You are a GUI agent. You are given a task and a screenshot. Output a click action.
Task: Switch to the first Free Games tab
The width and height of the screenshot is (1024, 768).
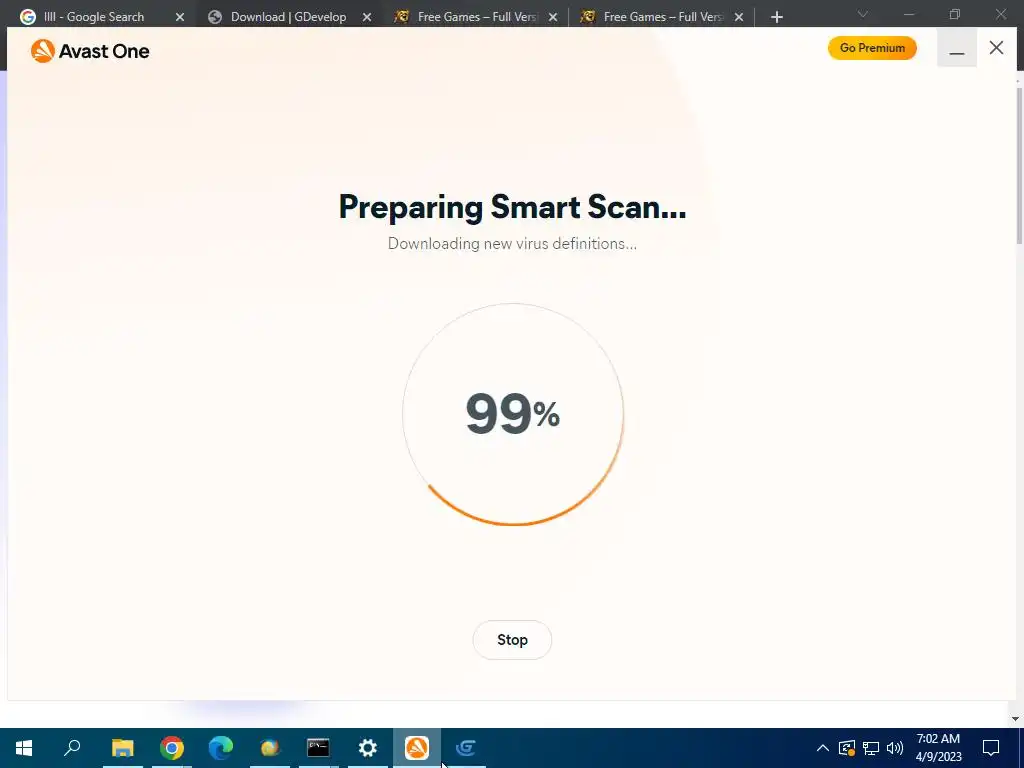tap(476, 17)
